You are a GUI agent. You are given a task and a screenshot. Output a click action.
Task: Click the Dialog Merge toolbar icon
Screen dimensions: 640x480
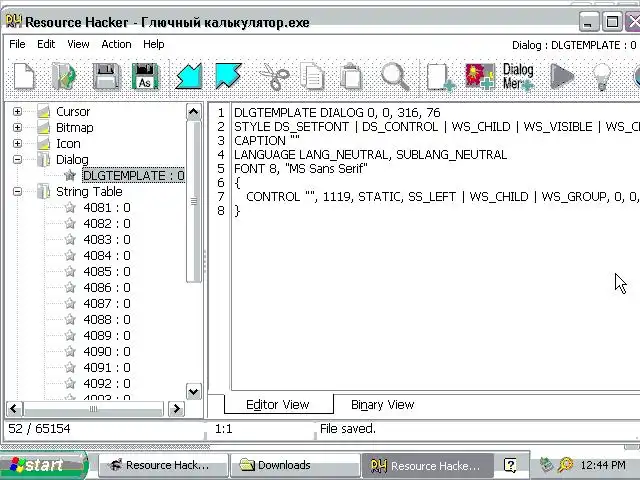tap(518, 77)
